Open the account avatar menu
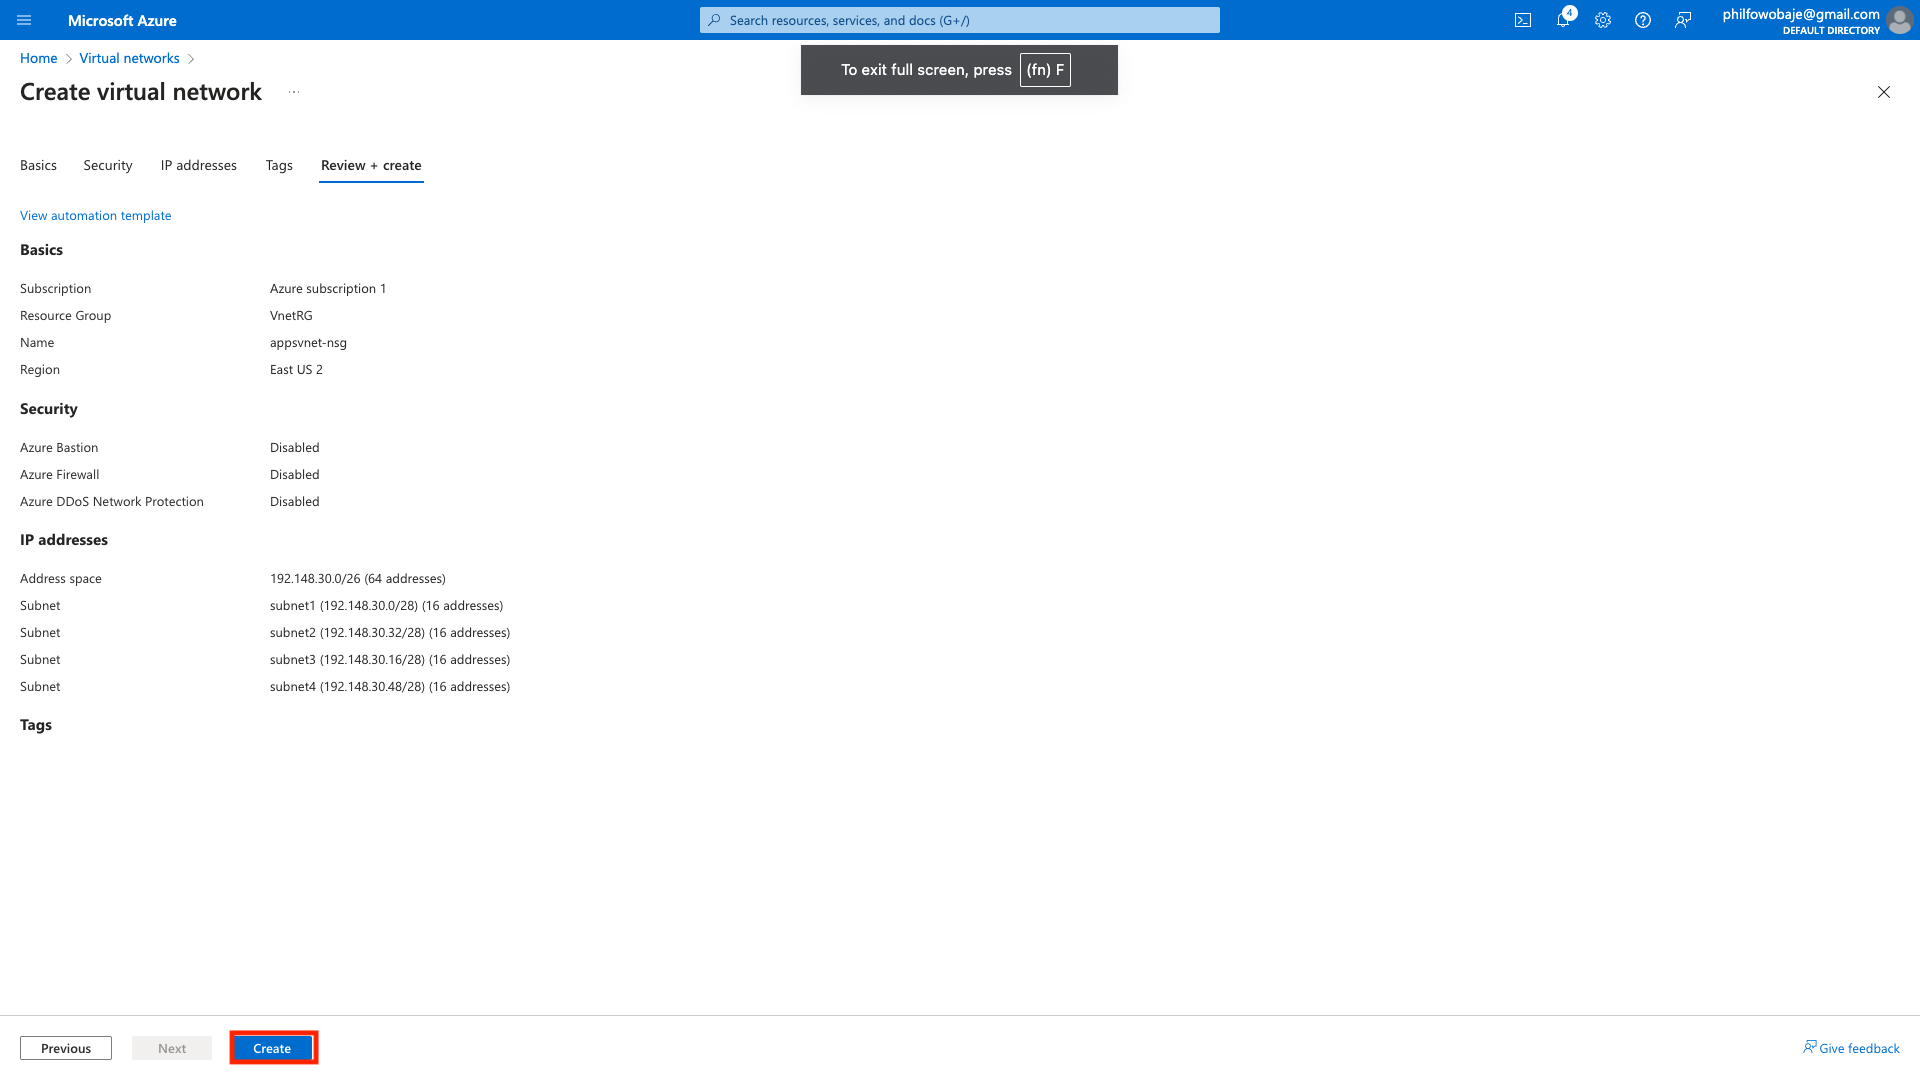The height and width of the screenshot is (1080, 1920). [1898, 20]
